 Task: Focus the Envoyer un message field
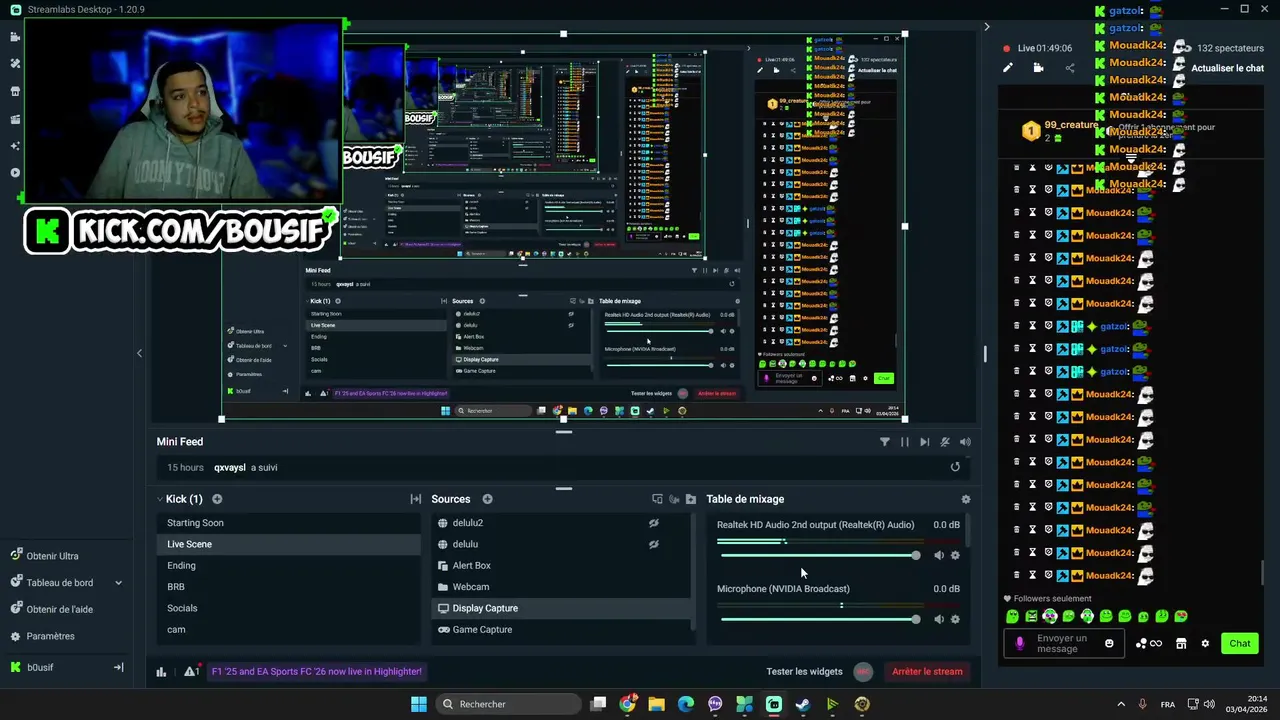pyautogui.click(x=1064, y=644)
